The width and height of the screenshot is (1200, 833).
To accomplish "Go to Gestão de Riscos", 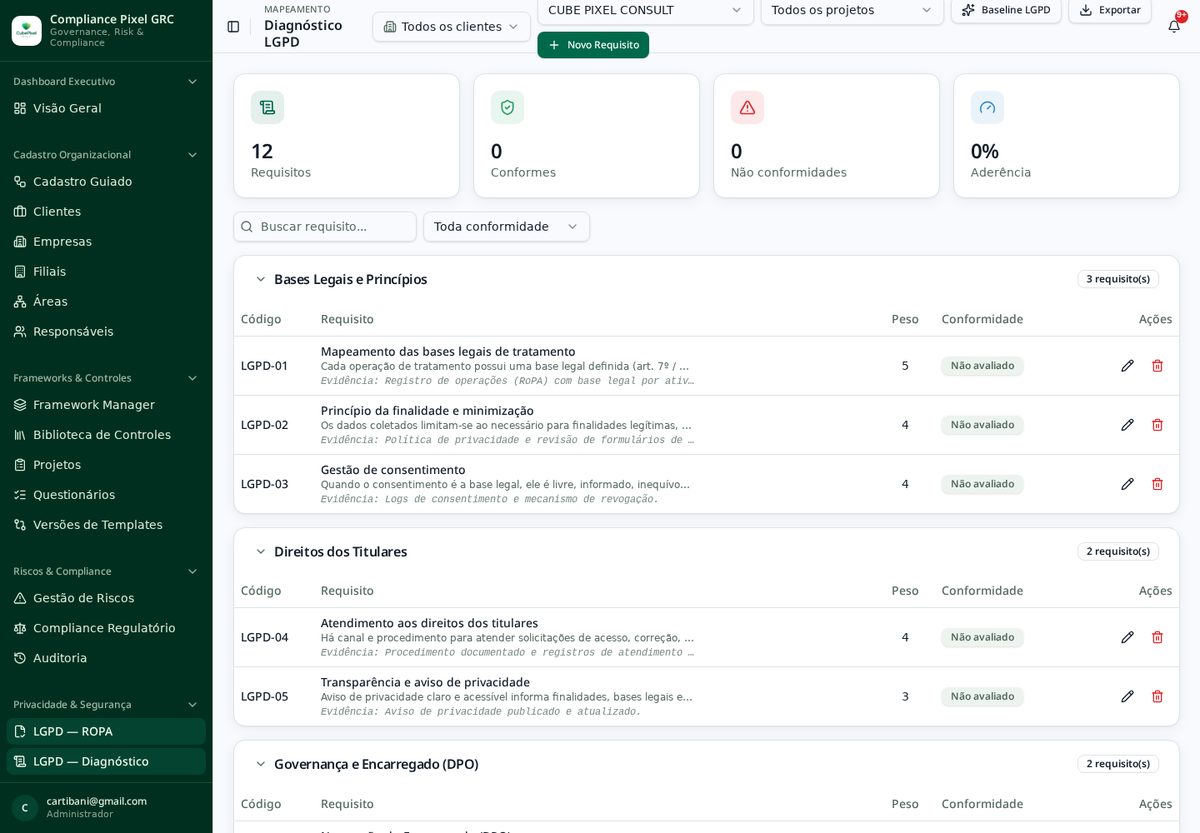I will tap(106, 598).
